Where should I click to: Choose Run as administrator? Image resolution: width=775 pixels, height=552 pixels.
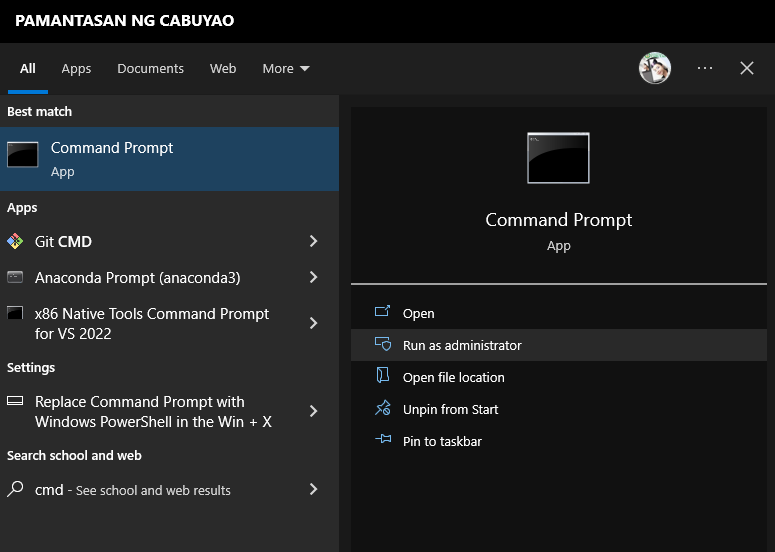click(559, 345)
